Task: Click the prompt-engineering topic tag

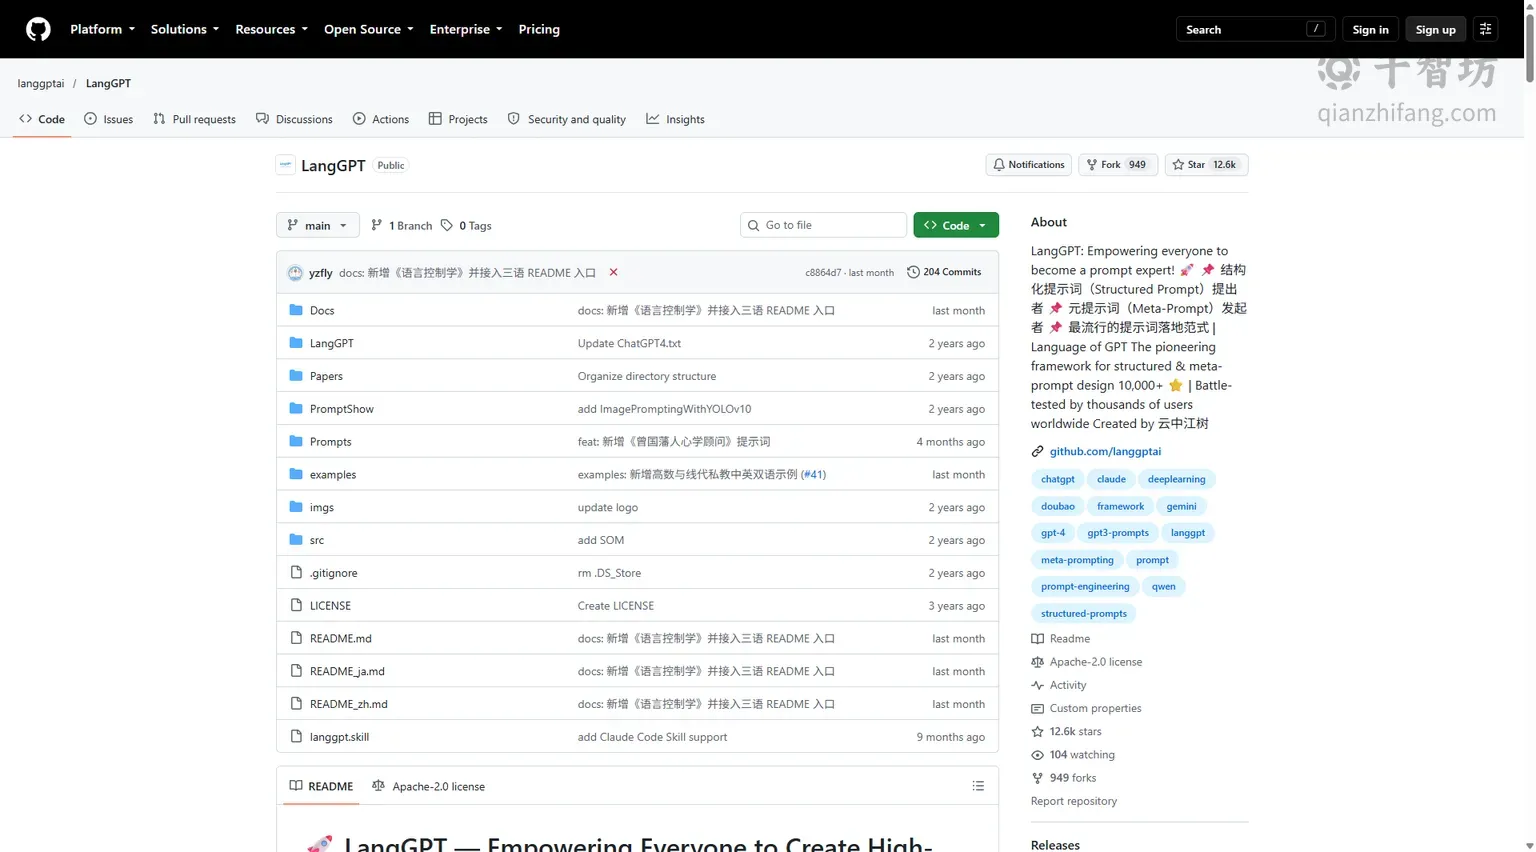Action: (1085, 587)
